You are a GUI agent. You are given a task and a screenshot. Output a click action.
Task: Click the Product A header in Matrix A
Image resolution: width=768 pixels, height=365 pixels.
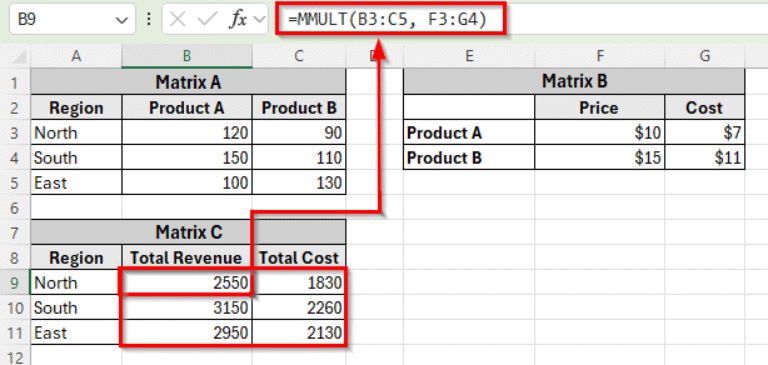(187, 107)
